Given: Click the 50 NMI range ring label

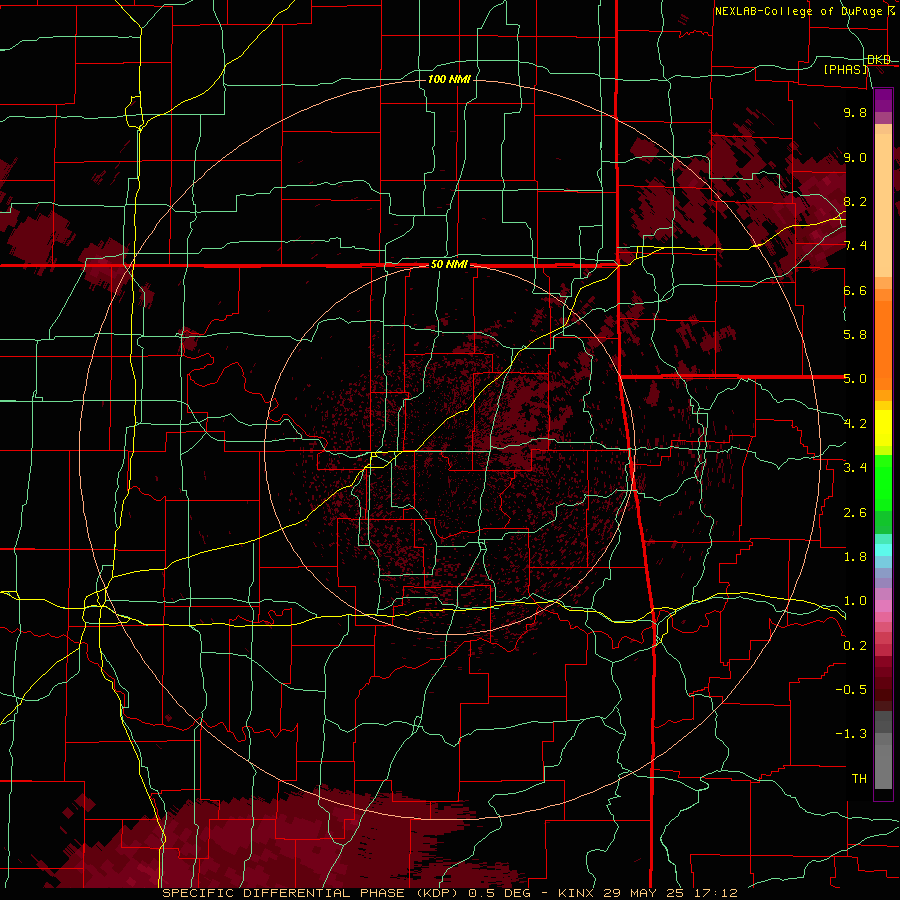Looking at the screenshot, I should (449, 265).
